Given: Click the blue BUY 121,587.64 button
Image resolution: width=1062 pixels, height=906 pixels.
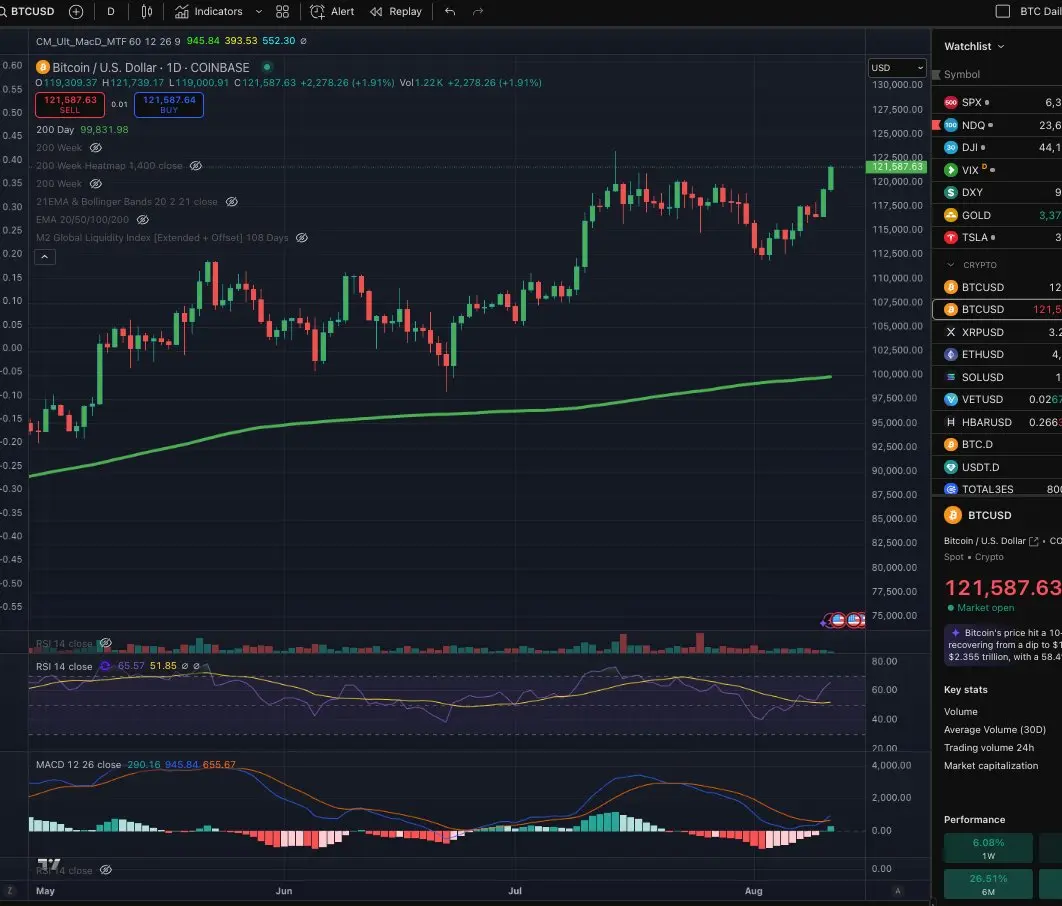Looking at the screenshot, I should coord(169,104).
